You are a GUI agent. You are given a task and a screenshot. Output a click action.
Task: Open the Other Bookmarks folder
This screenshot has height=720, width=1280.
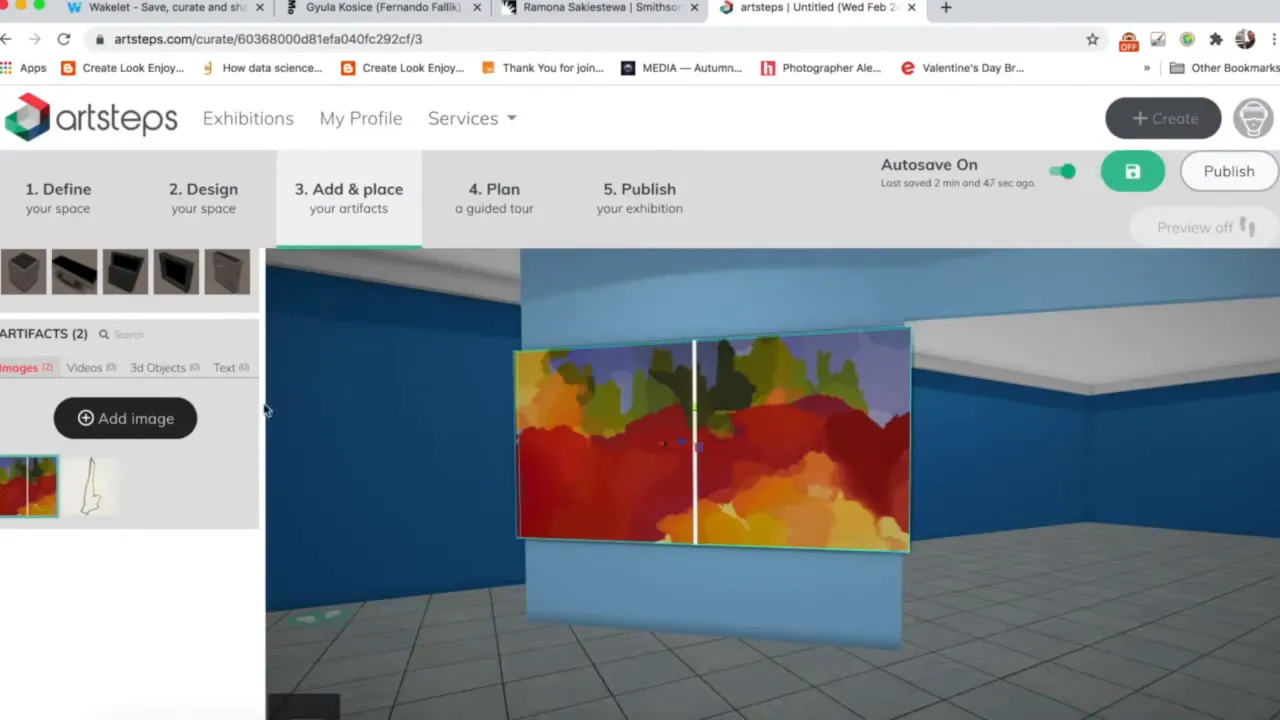[x=1224, y=68]
